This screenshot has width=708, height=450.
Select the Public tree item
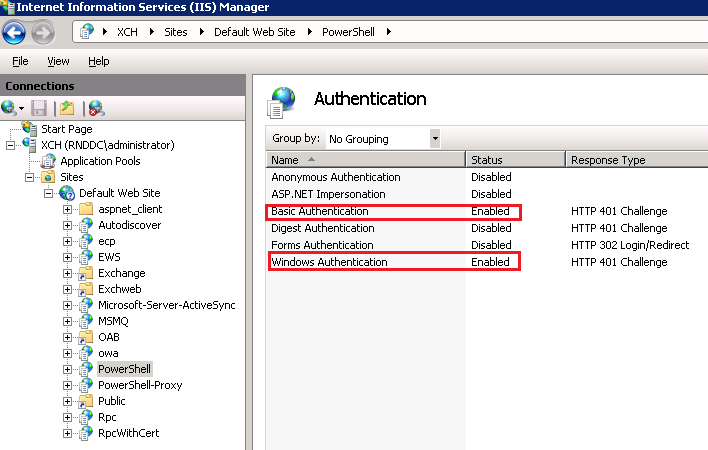pos(112,401)
